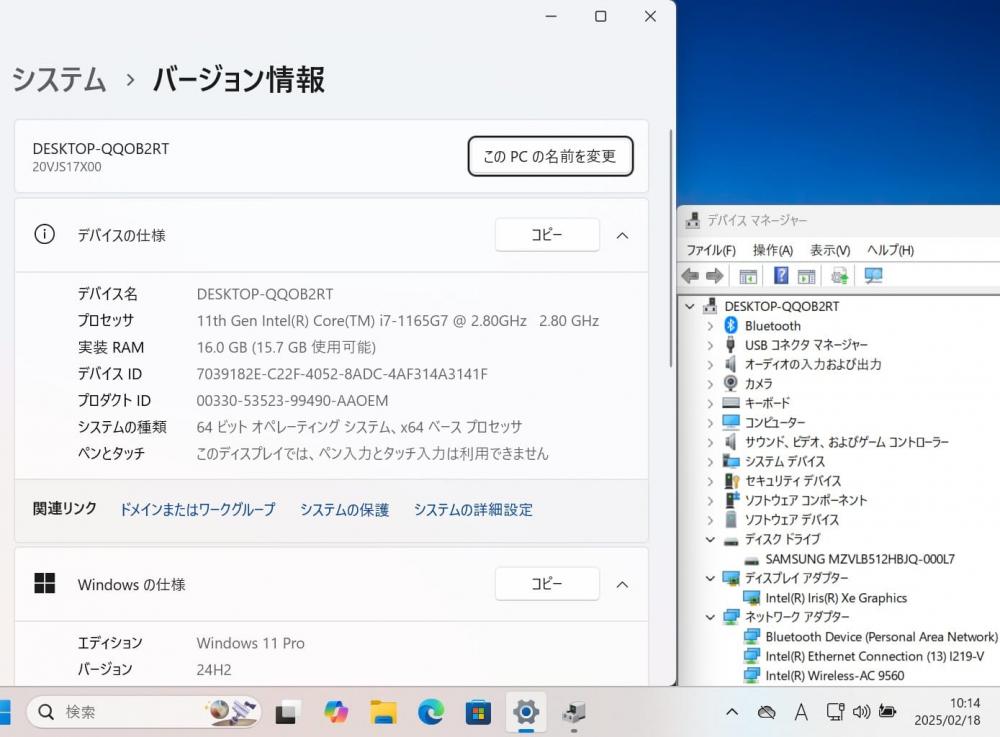Collapse the ネットワーク アダプター node
1000x737 pixels.
tap(710, 617)
